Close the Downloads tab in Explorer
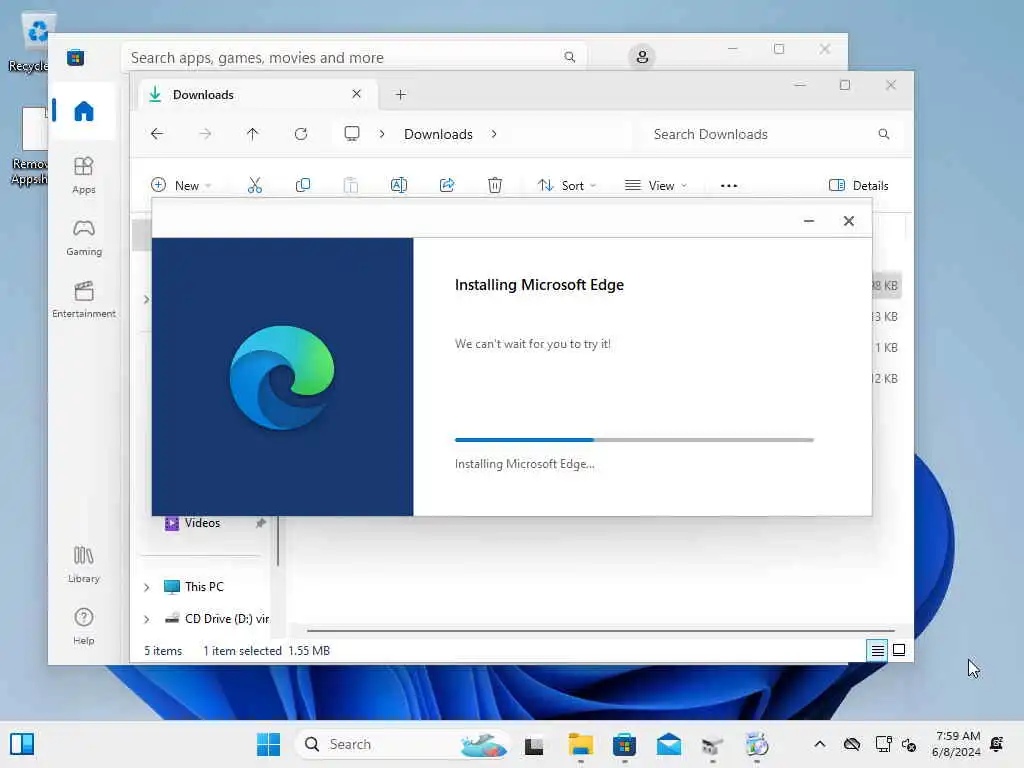 (x=357, y=94)
